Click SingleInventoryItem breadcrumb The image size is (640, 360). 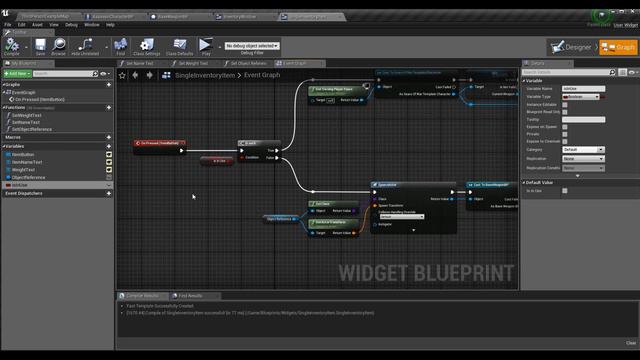click(x=205, y=75)
